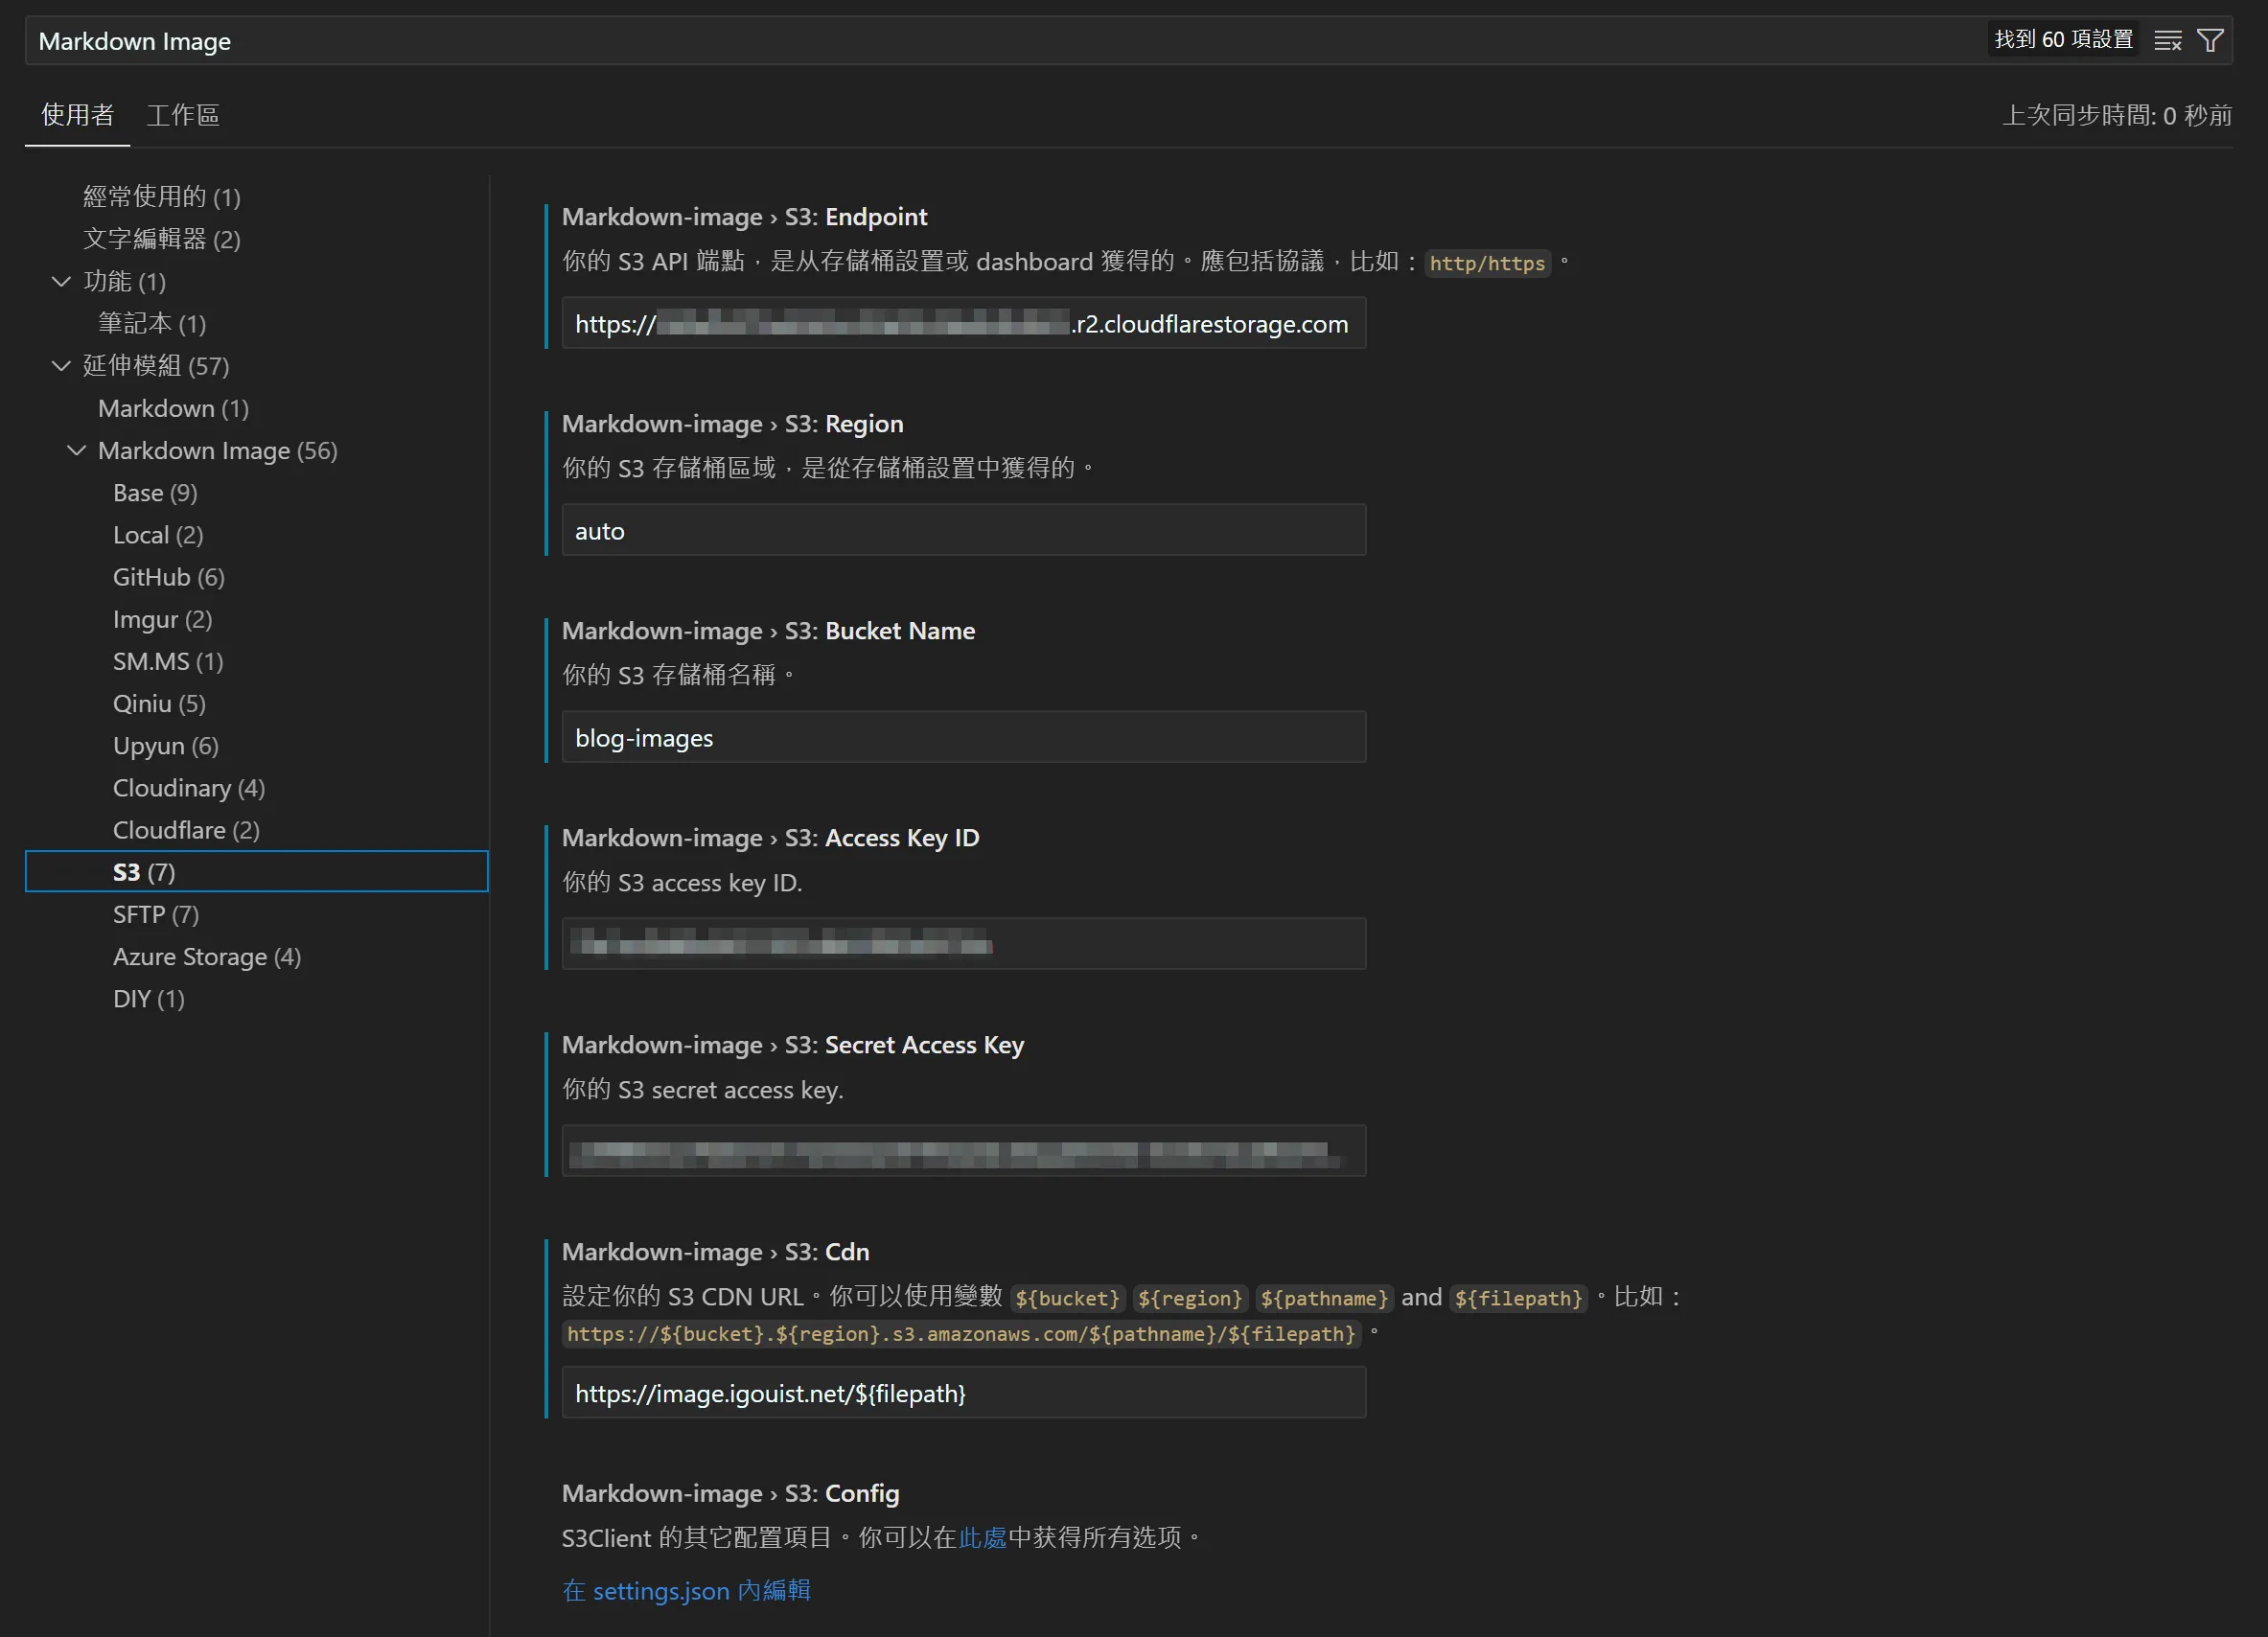Switch to the 使用者 tab

point(78,115)
